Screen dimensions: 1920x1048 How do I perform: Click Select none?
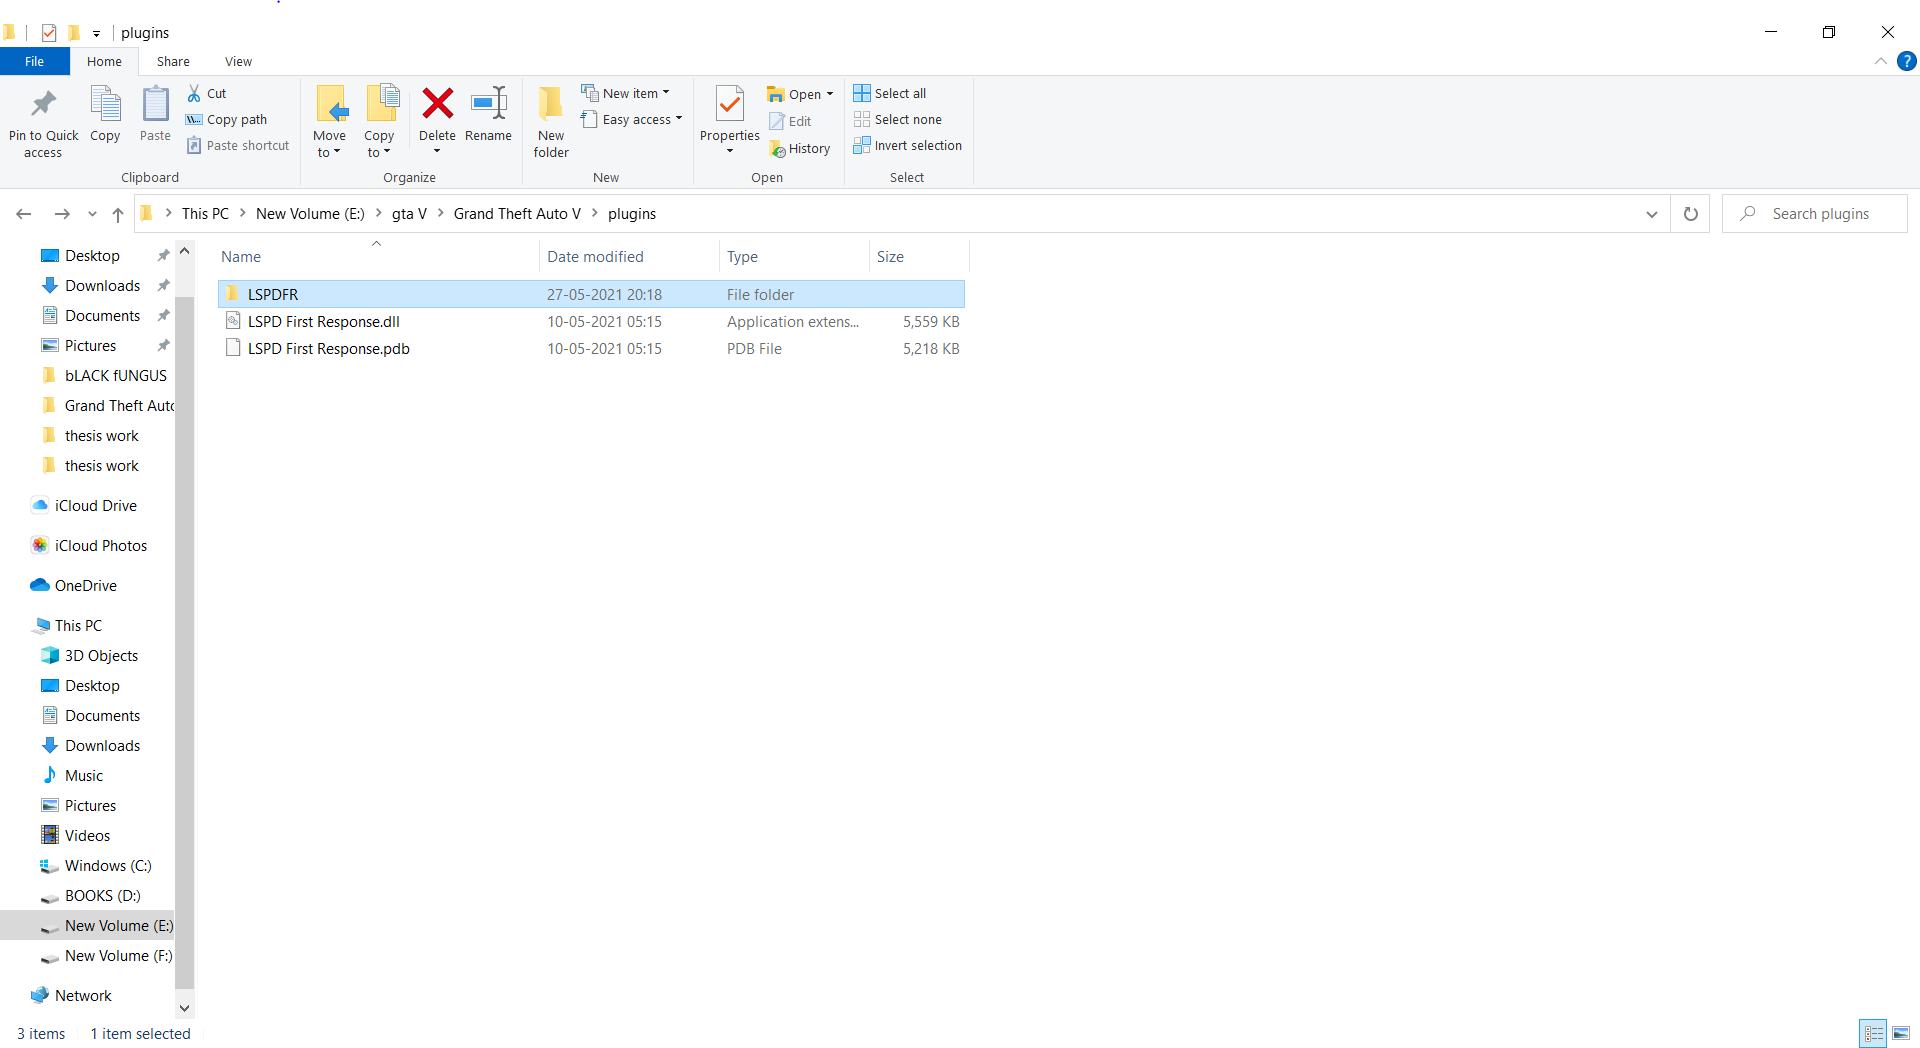pos(898,119)
